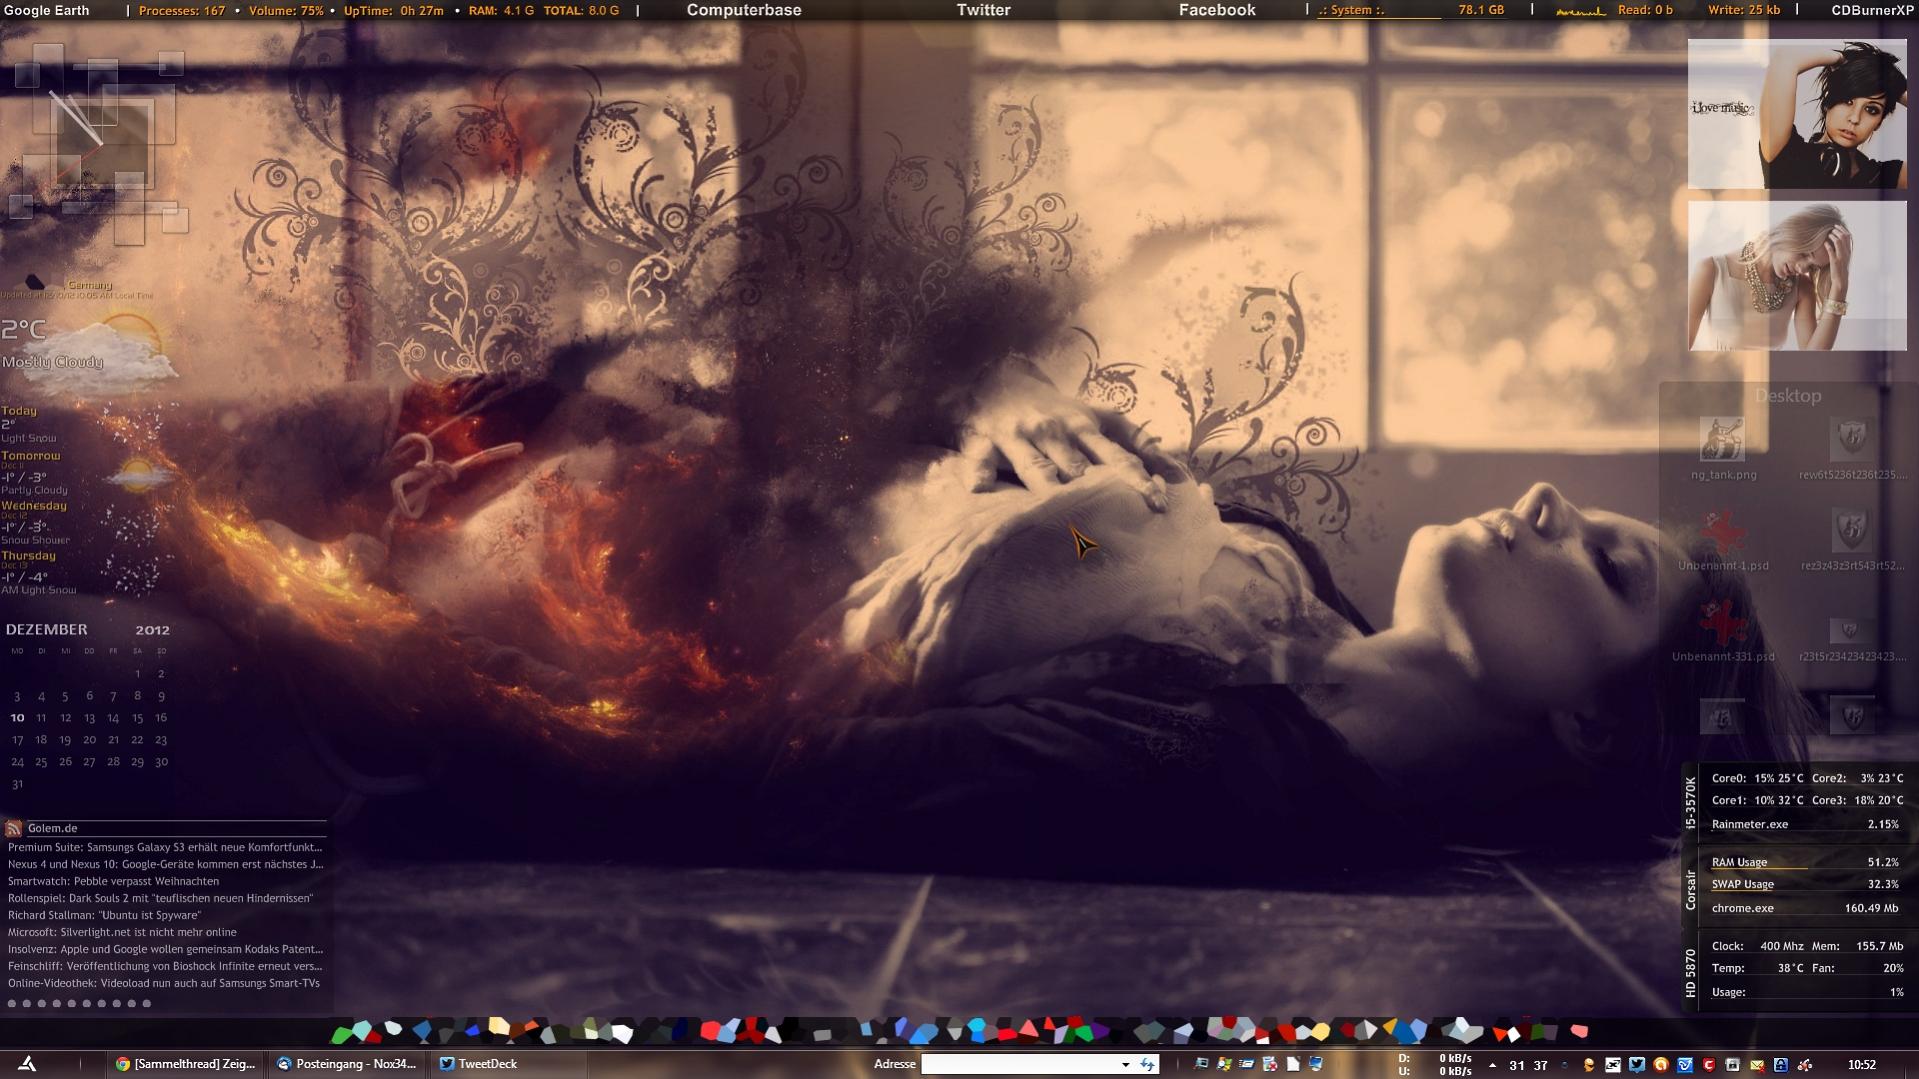Click the Assassin's Creed logo start button
The width and height of the screenshot is (1919, 1079).
tap(27, 1064)
